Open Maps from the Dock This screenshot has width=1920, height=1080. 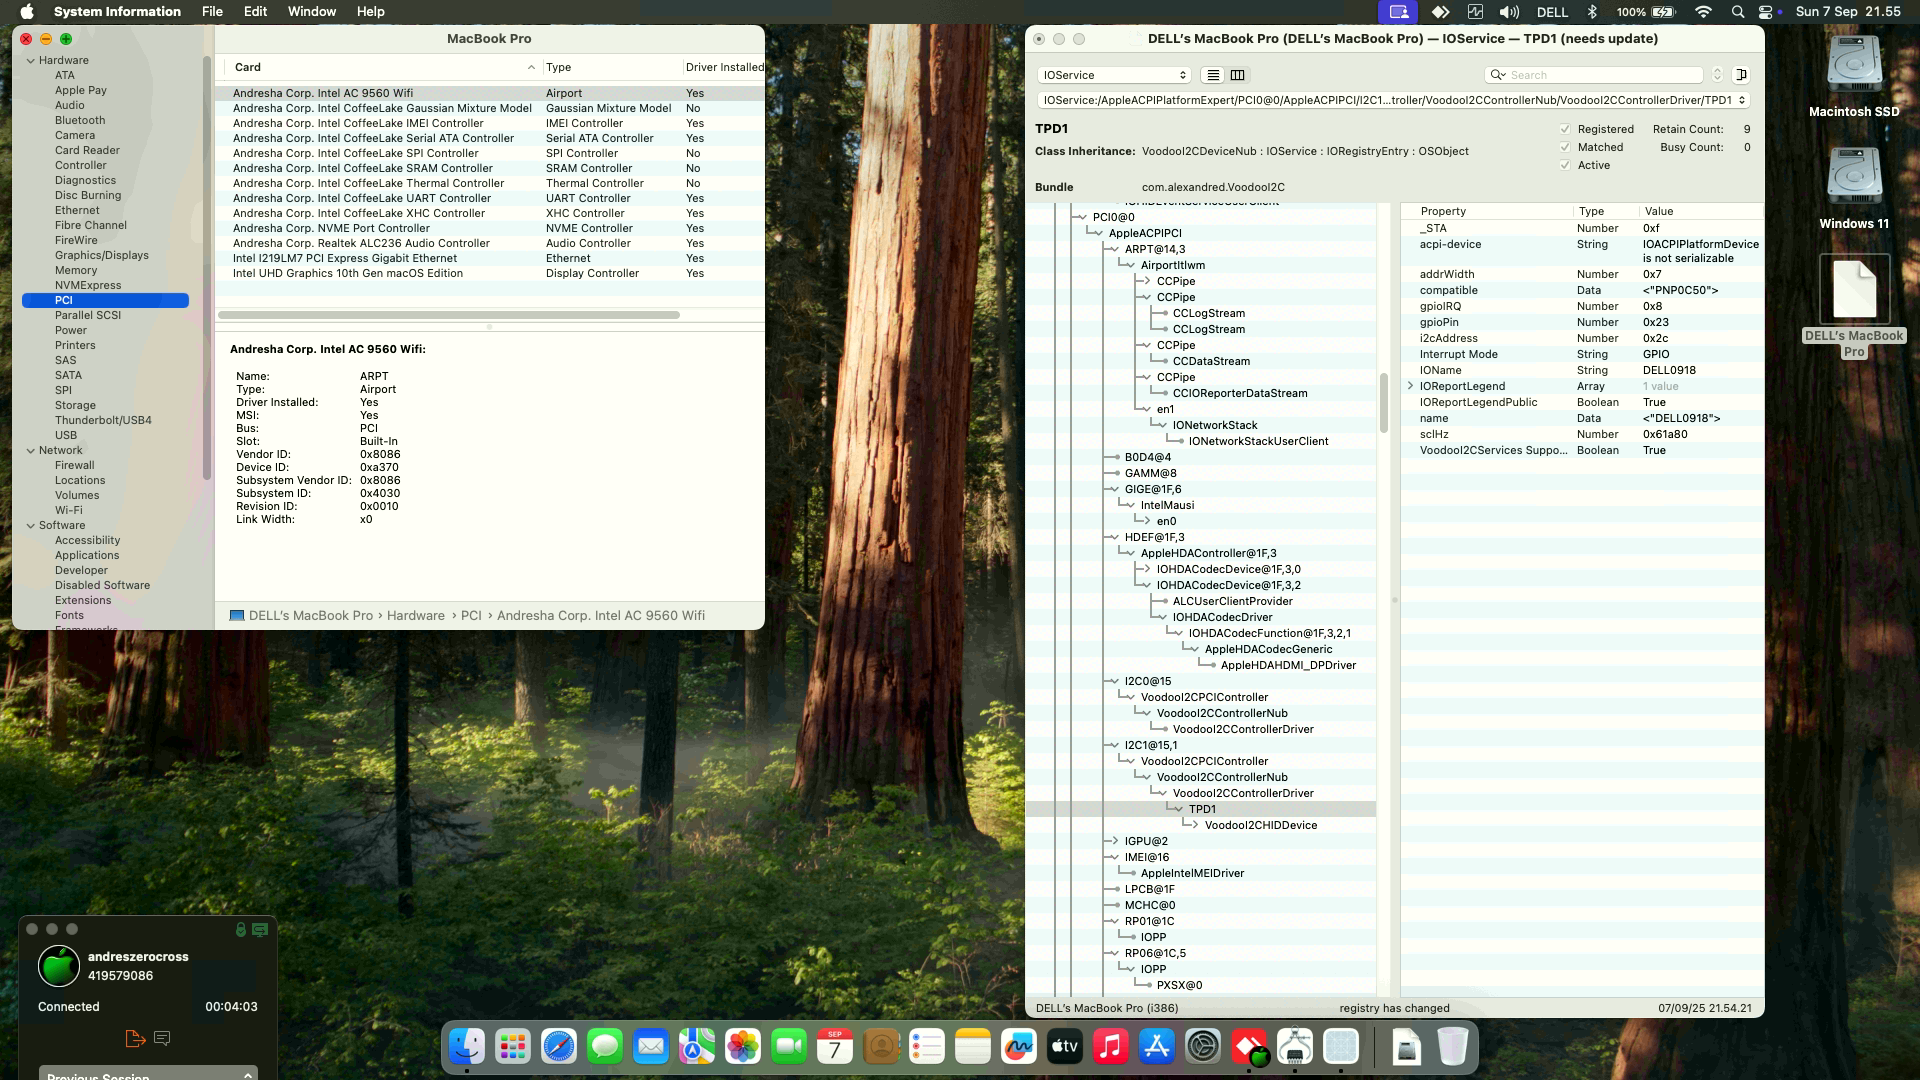tap(697, 1047)
